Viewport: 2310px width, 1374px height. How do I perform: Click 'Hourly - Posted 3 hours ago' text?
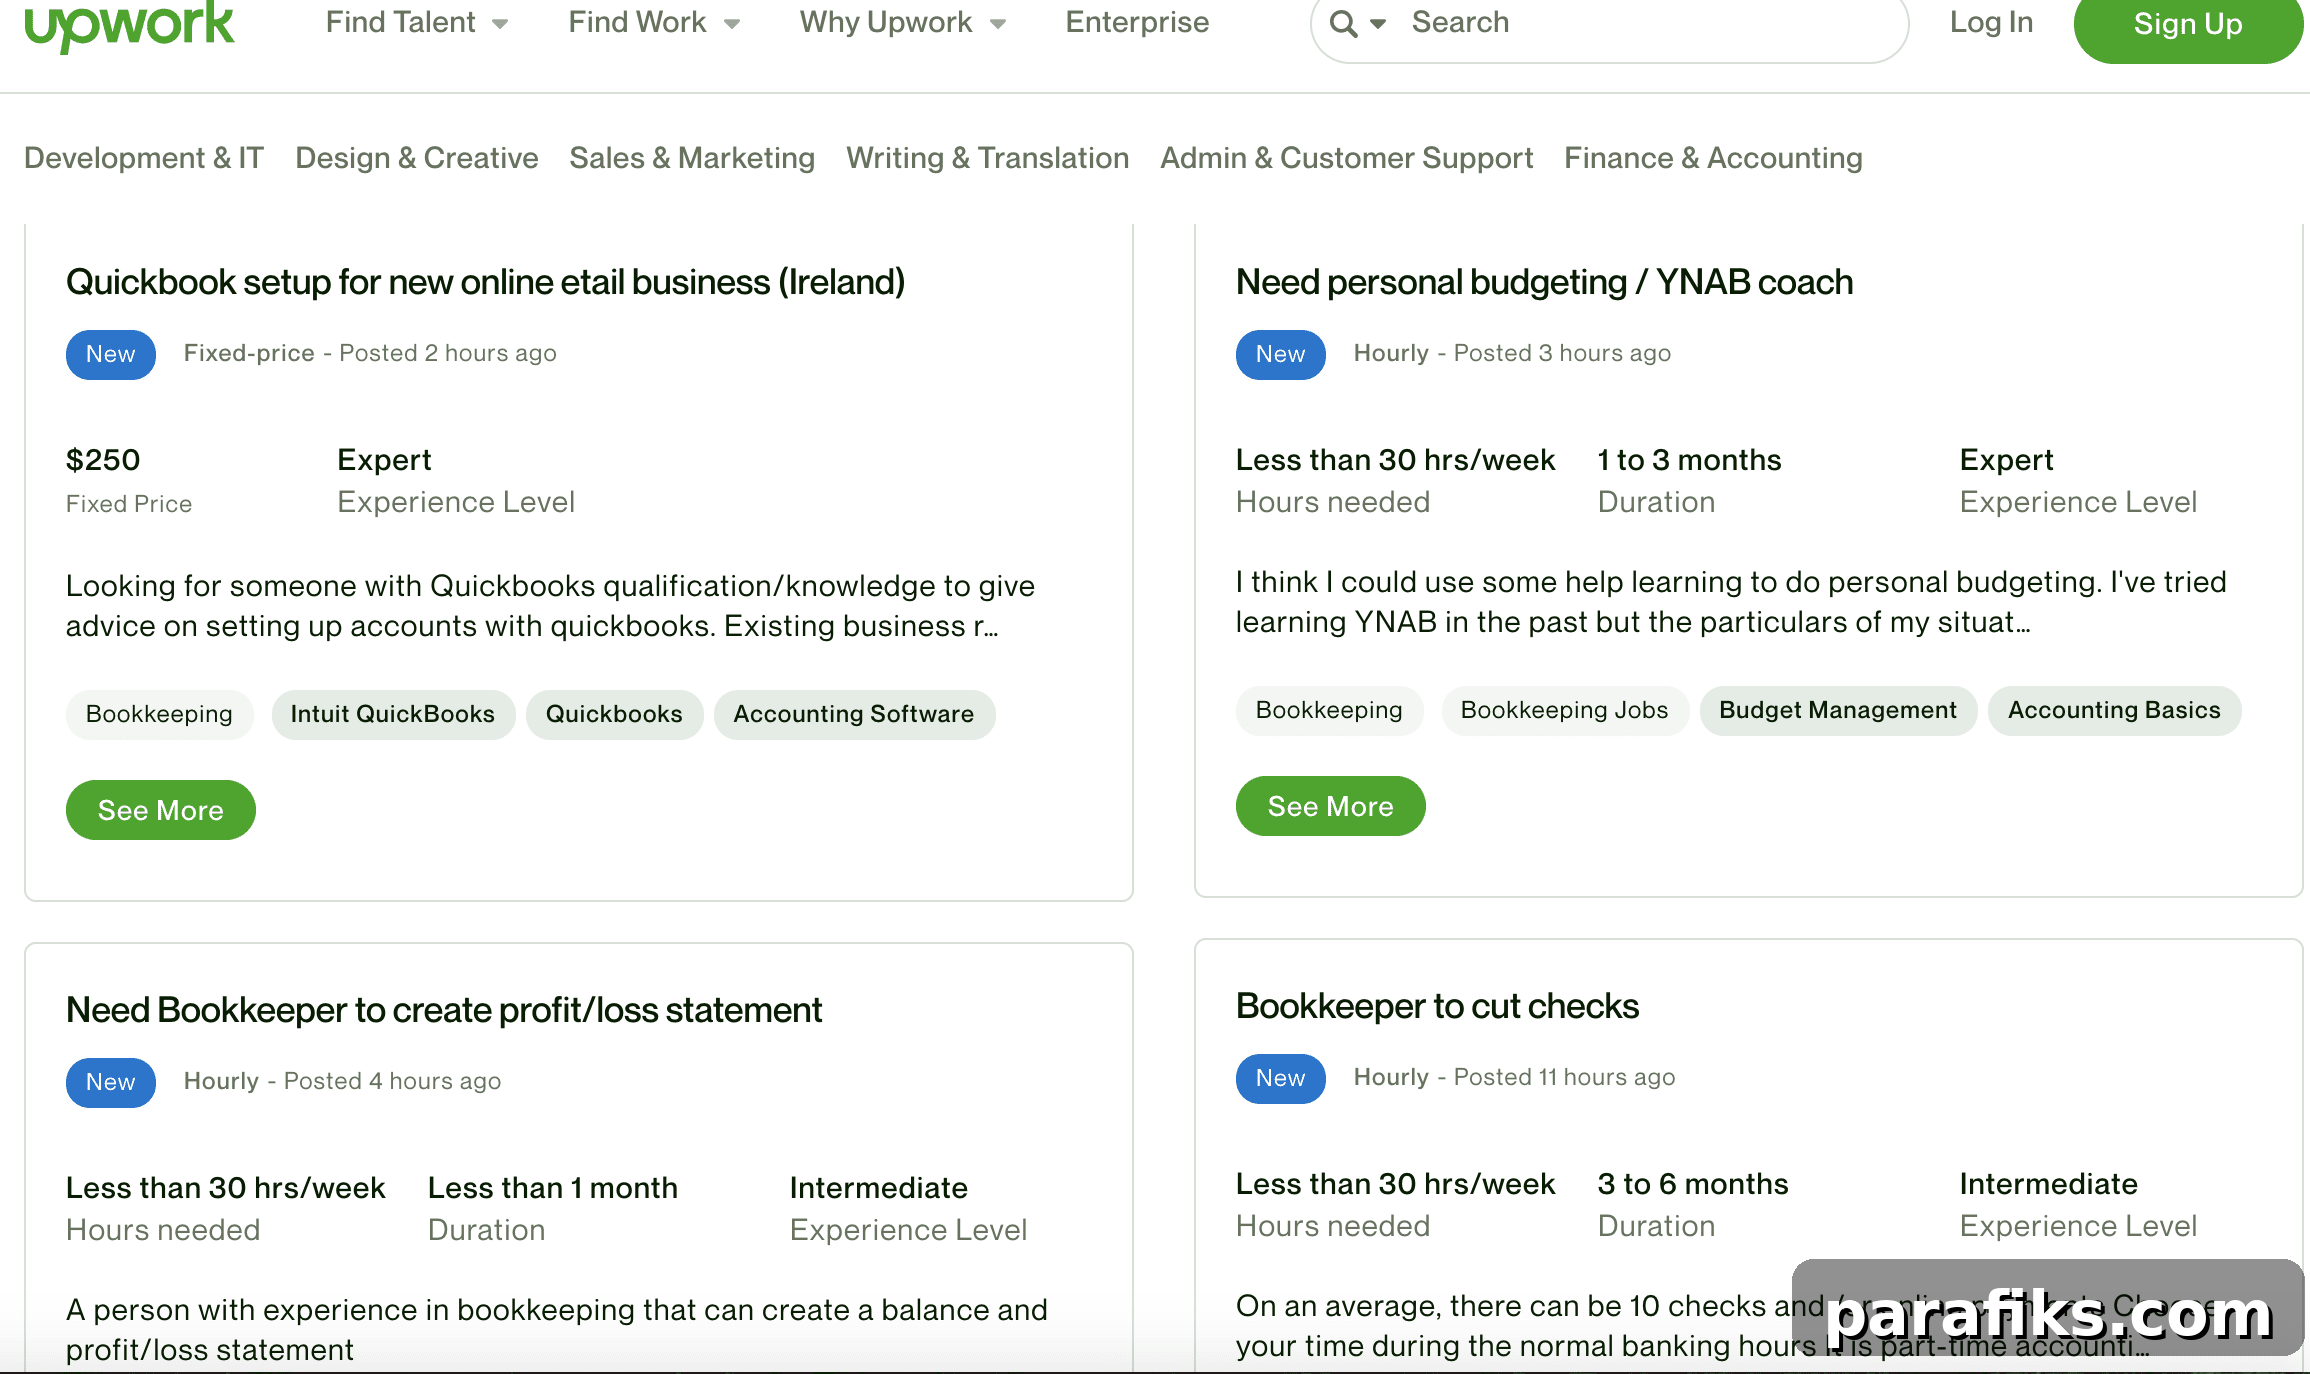pos(1512,353)
